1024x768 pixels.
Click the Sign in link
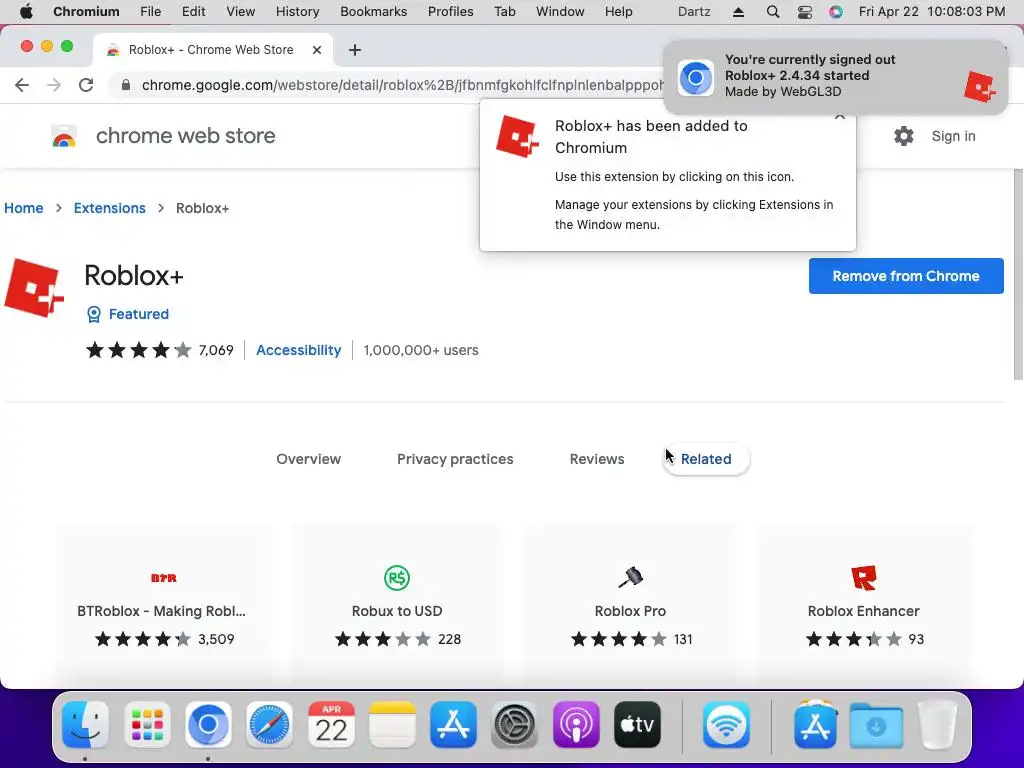click(953, 136)
